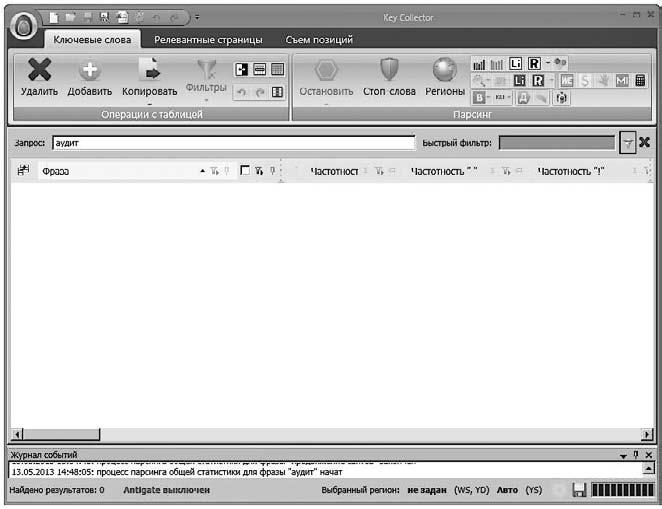Toggle the Авто mode in status bar
662x509 pixels.
tap(507, 491)
